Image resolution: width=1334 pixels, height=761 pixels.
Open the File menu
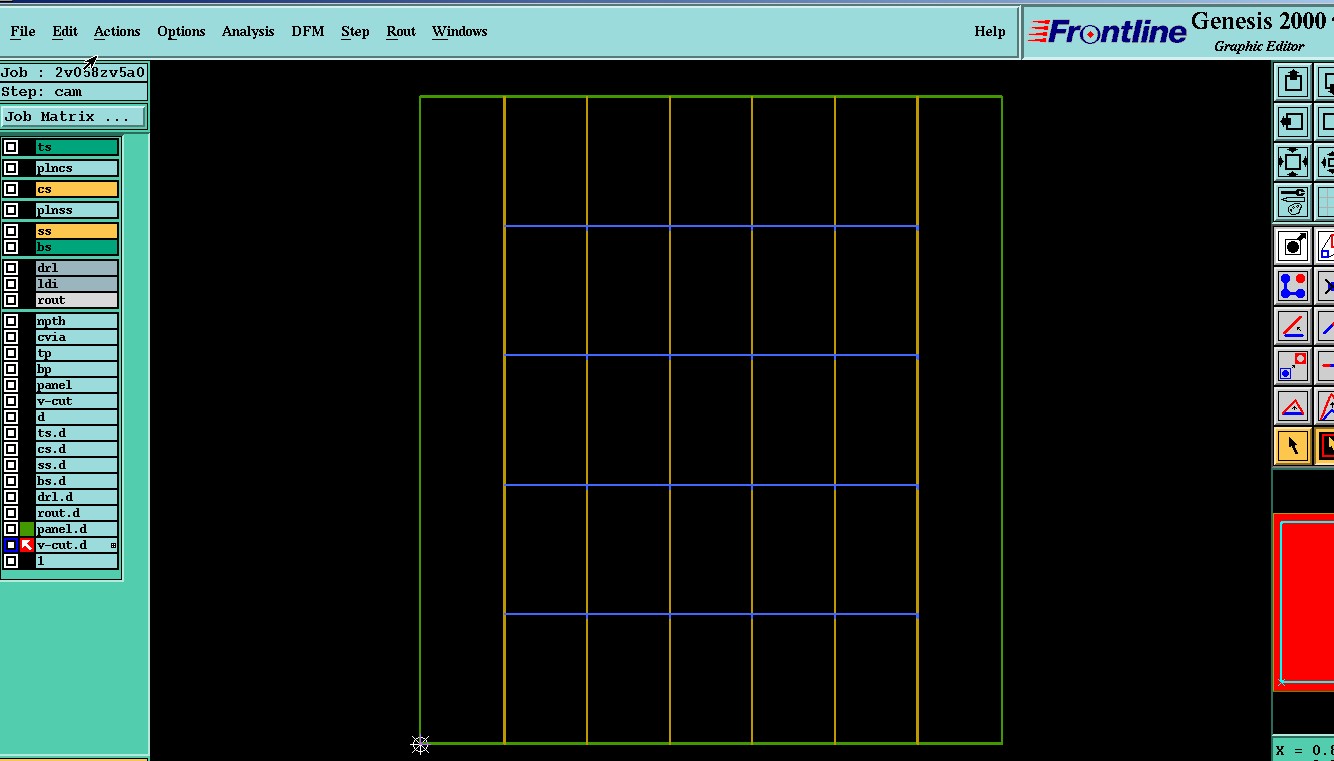pyautogui.click(x=23, y=31)
